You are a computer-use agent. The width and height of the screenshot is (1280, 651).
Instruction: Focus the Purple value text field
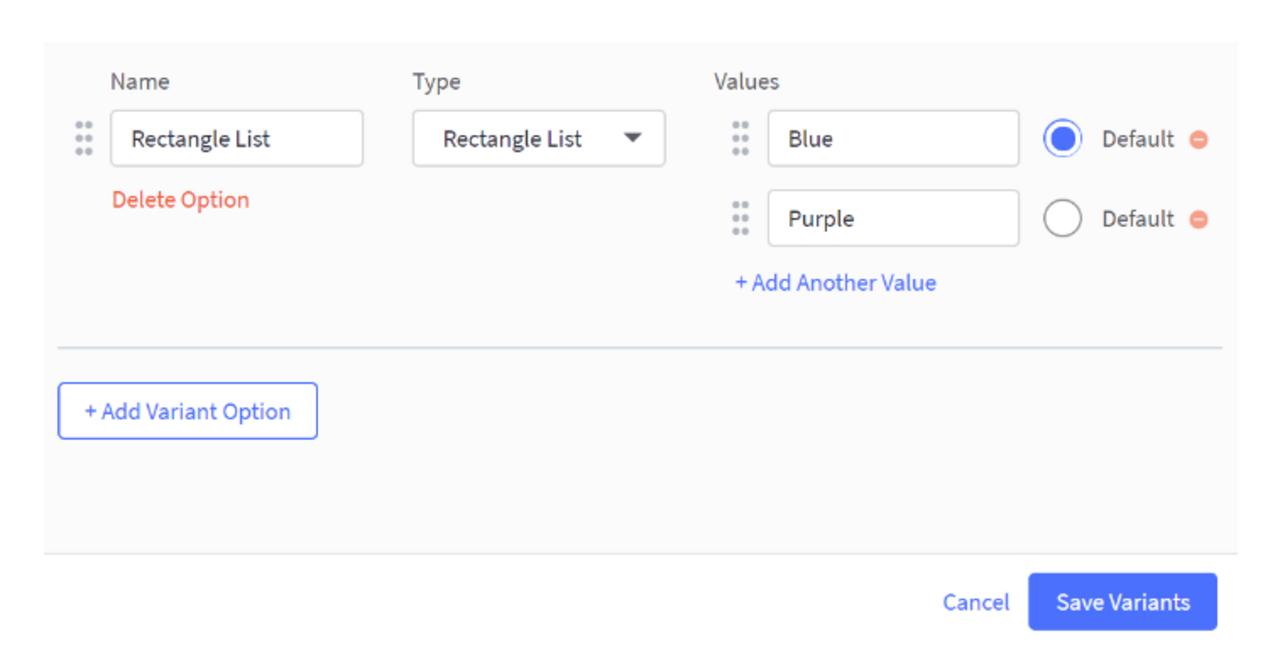(893, 218)
